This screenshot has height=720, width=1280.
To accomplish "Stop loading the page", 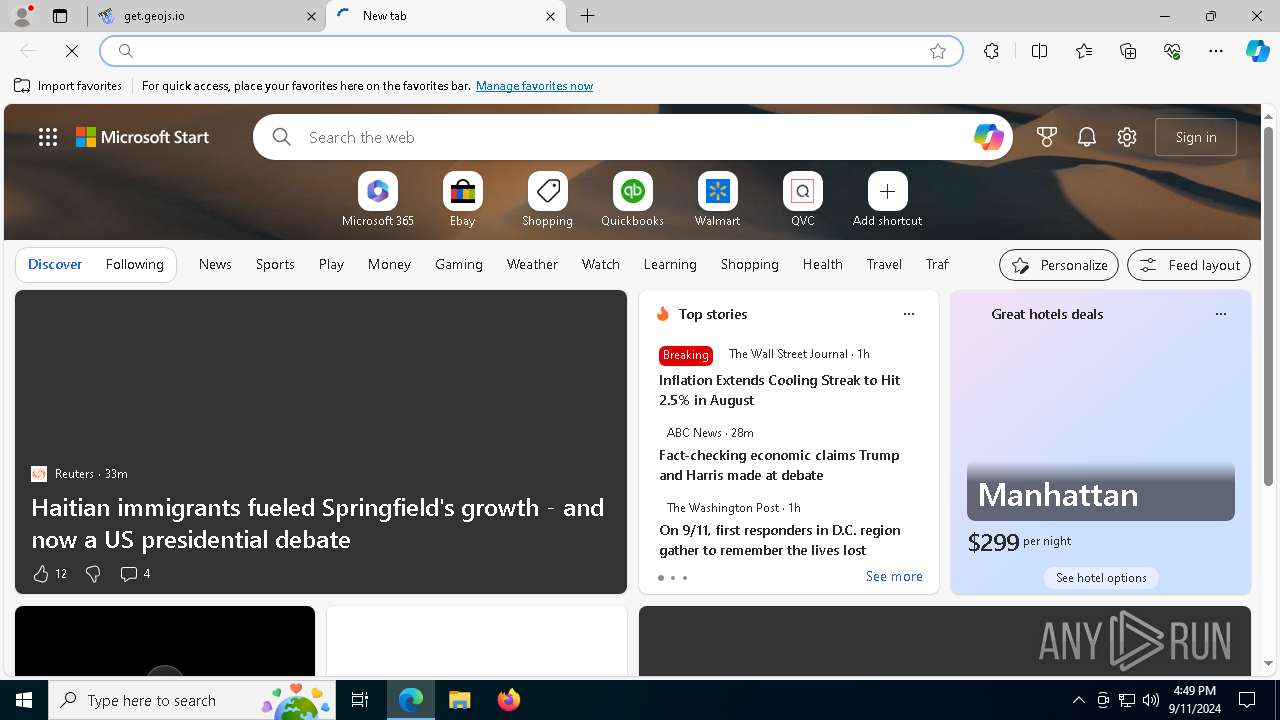I will coord(73,51).
